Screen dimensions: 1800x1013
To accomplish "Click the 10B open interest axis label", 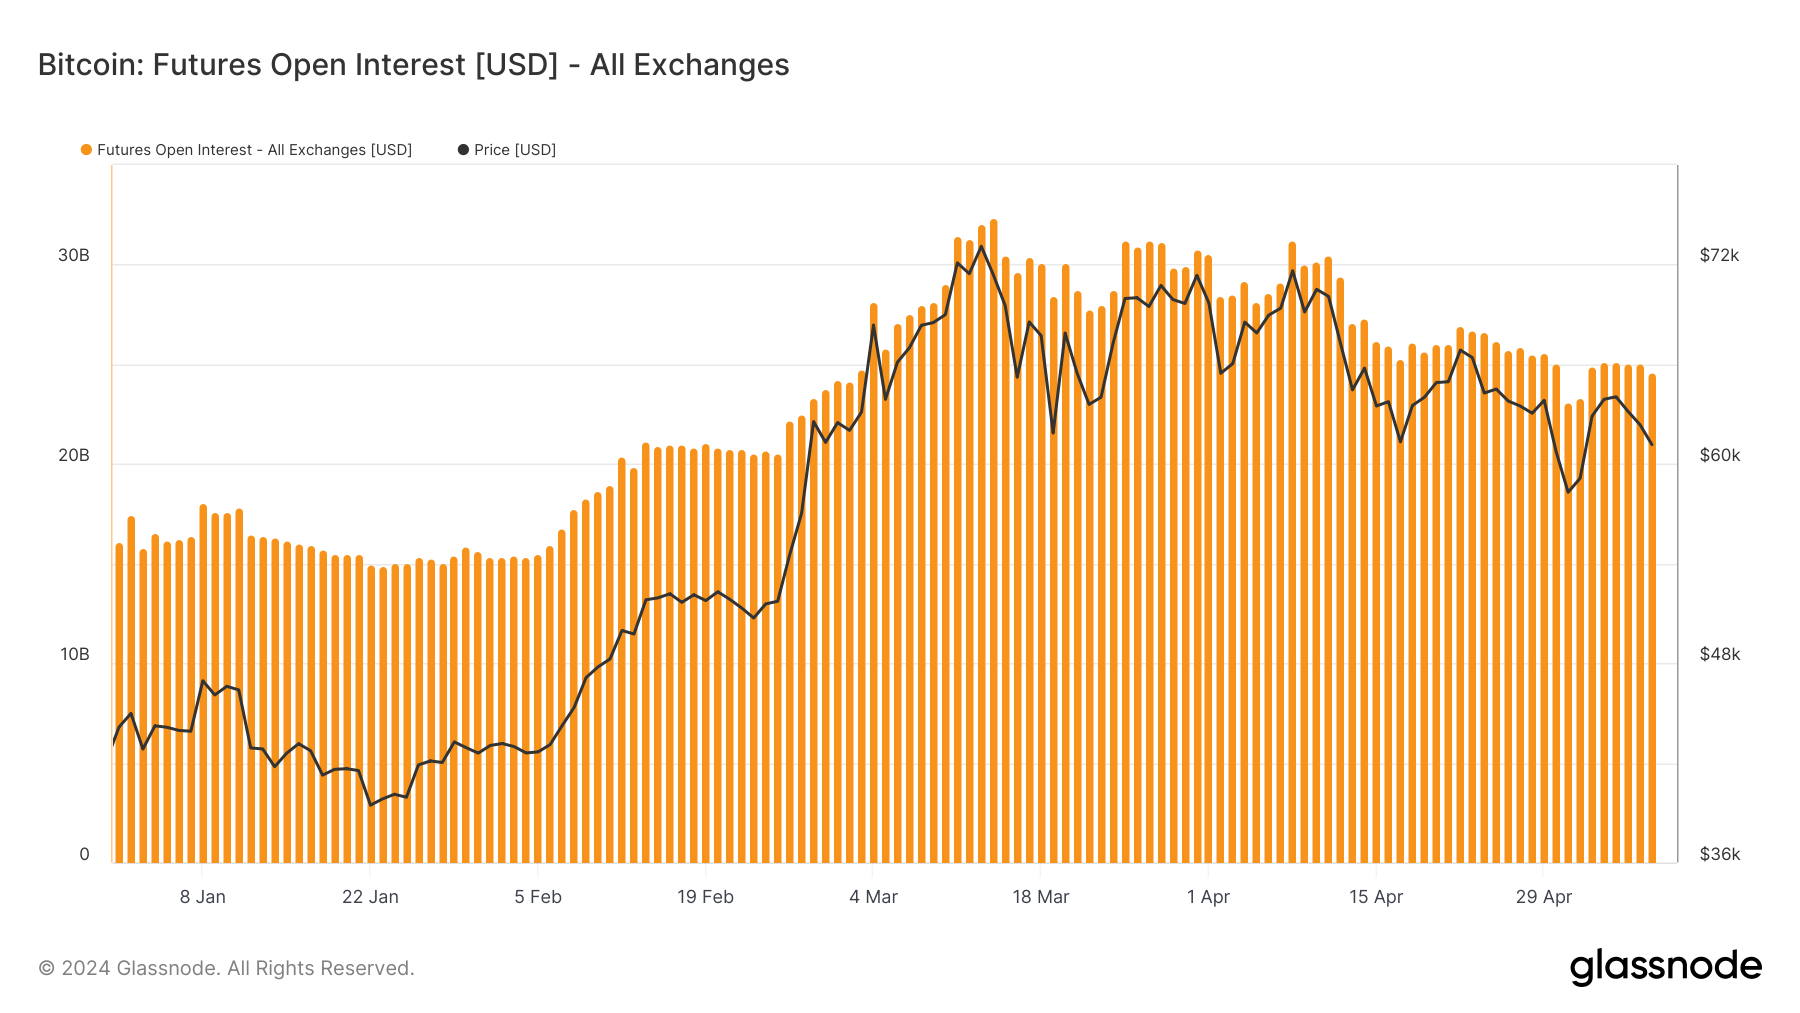I will click(x=74, y=654).
